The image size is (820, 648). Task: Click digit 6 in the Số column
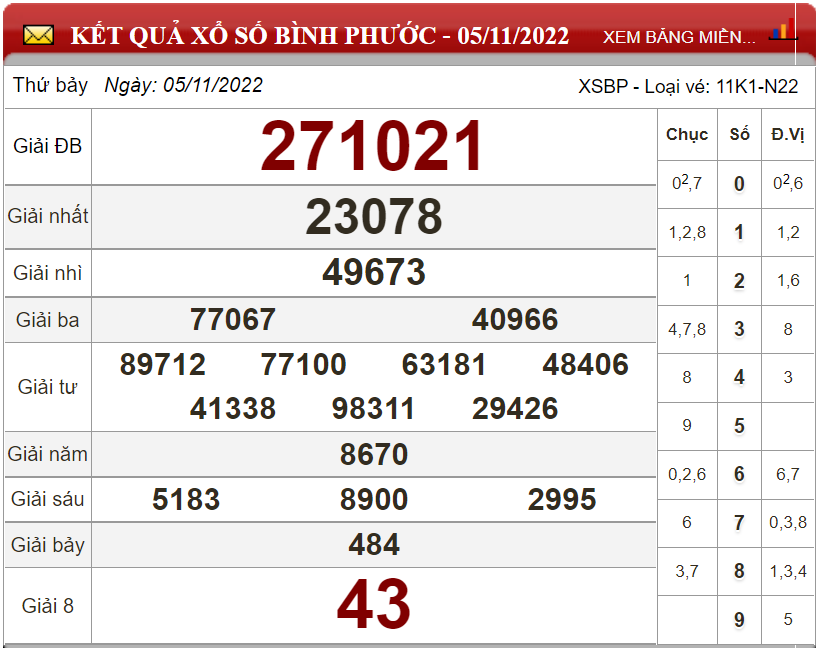(x=739, y=474)
